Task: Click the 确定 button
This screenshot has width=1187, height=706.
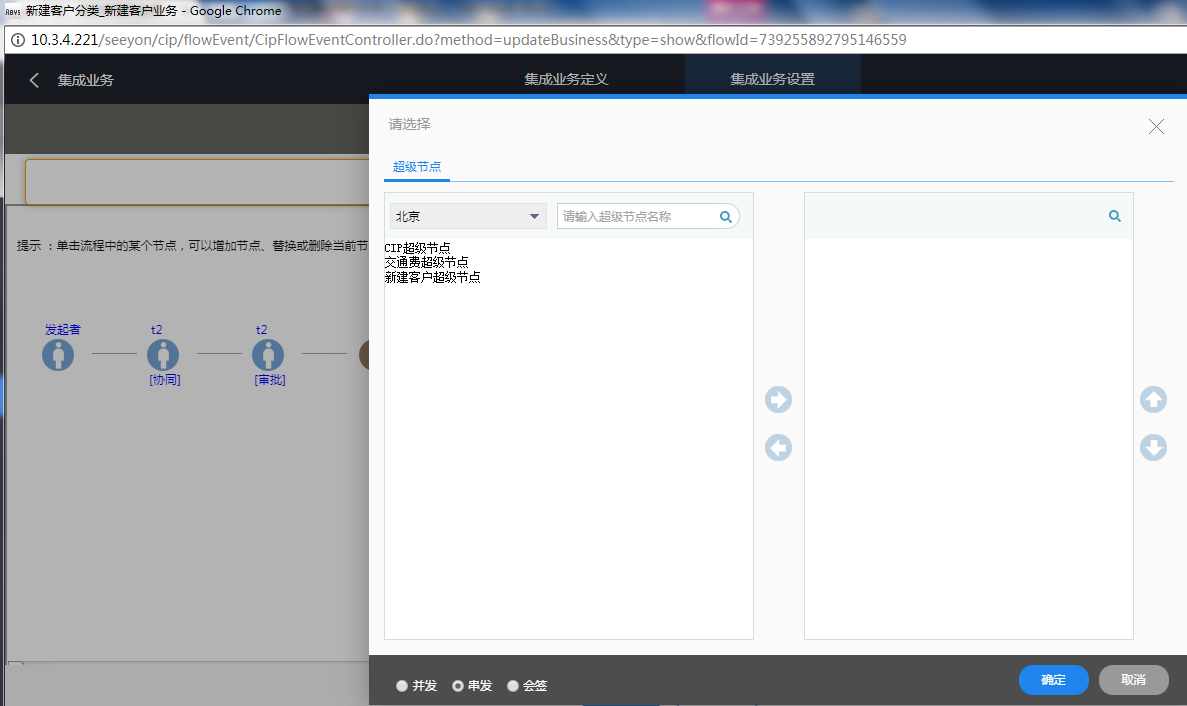Action: click(1053, 680)
